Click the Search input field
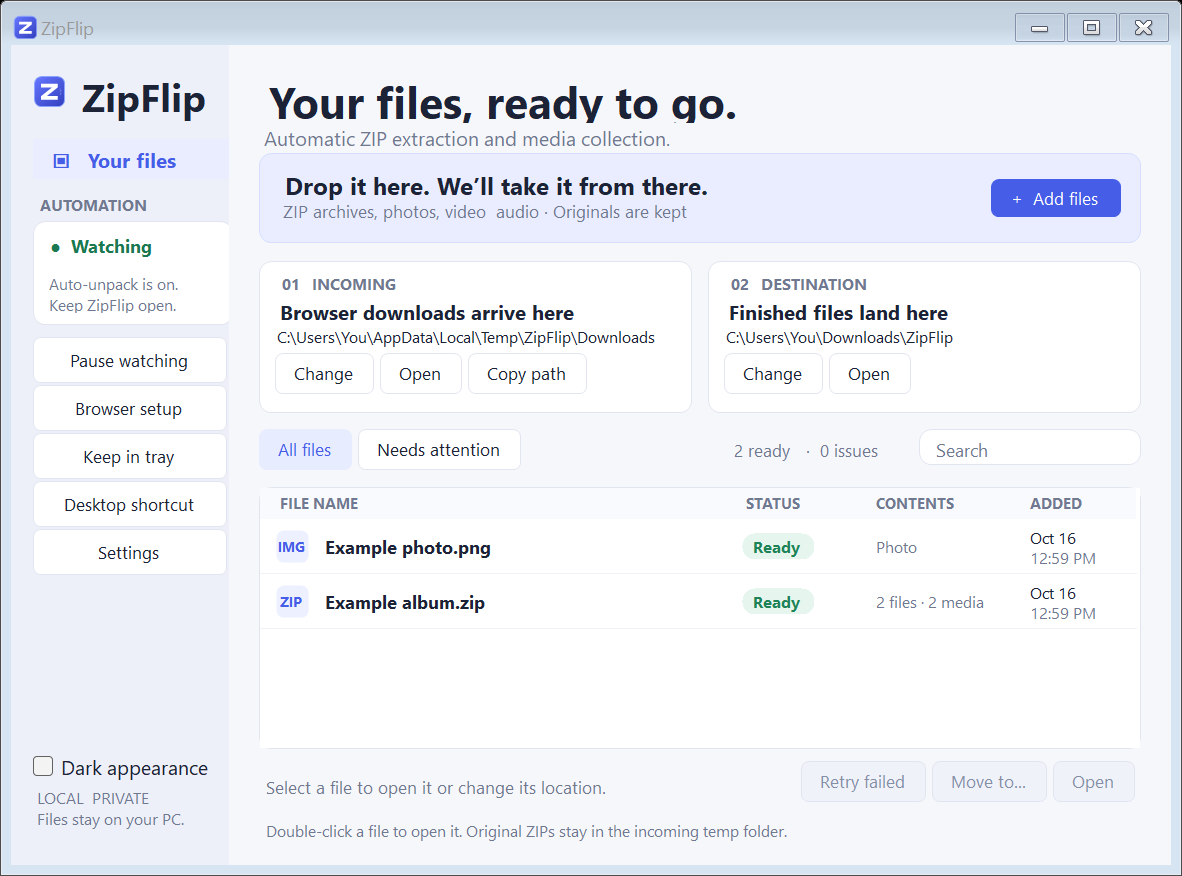 point(1030,450)
